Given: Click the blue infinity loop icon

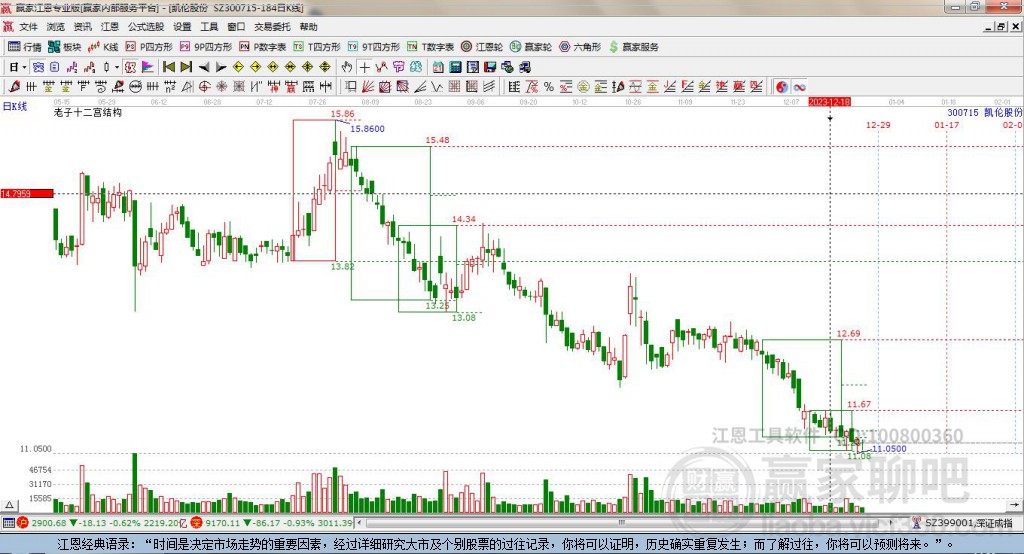Looking at the screenshot, I should click(x=799, y=87).
